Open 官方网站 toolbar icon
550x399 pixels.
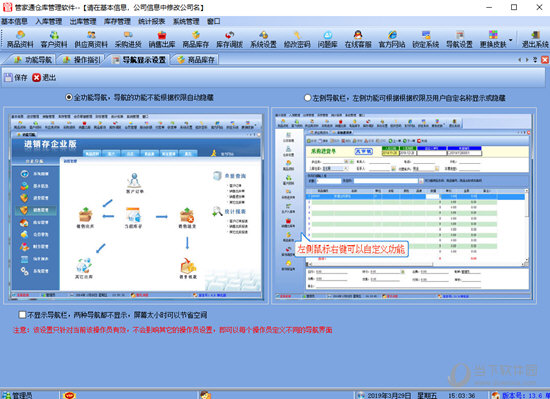click(x=392, y=39)
